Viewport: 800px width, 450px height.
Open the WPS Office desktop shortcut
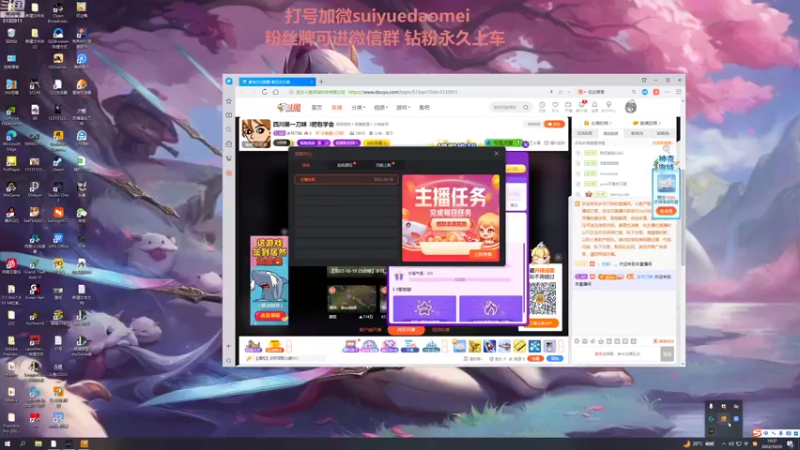pos(58,241)
